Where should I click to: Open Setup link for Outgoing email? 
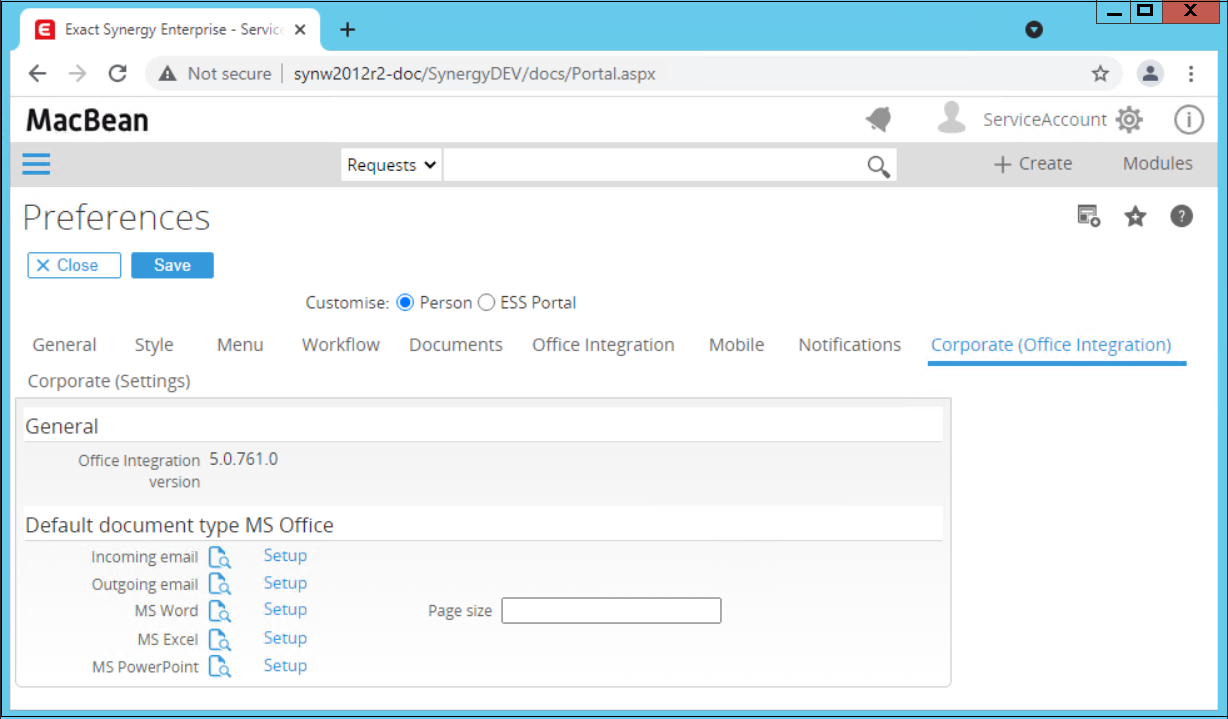pos(285,583)
